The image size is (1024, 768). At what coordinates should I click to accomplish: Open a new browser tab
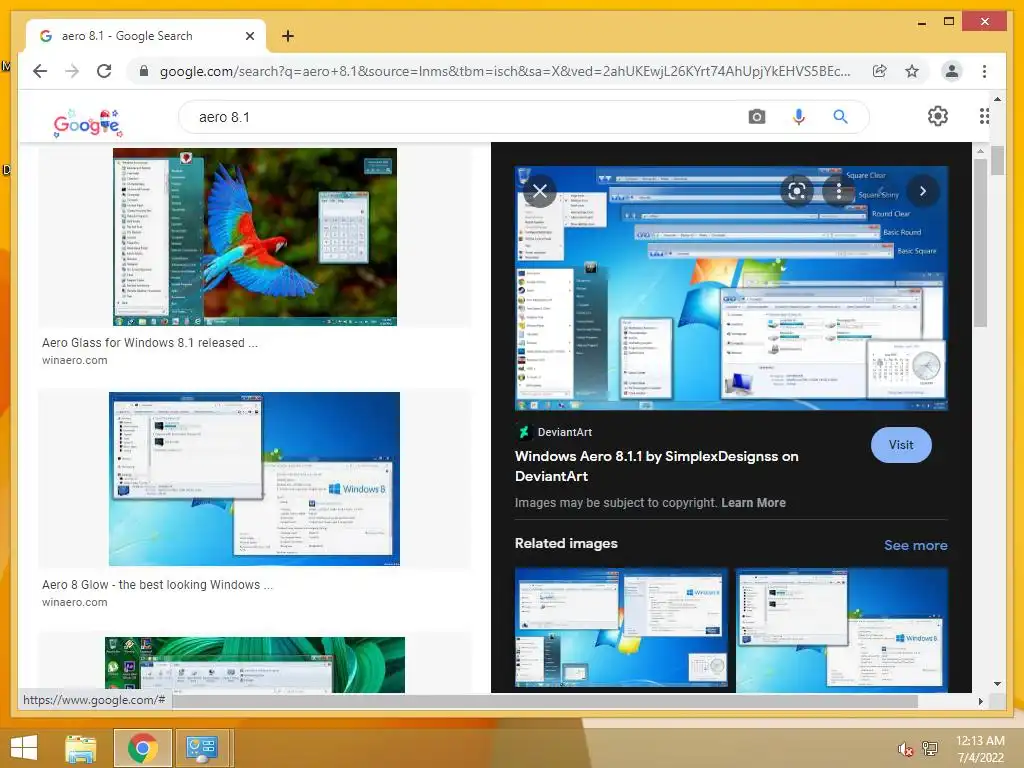[287, 36]
